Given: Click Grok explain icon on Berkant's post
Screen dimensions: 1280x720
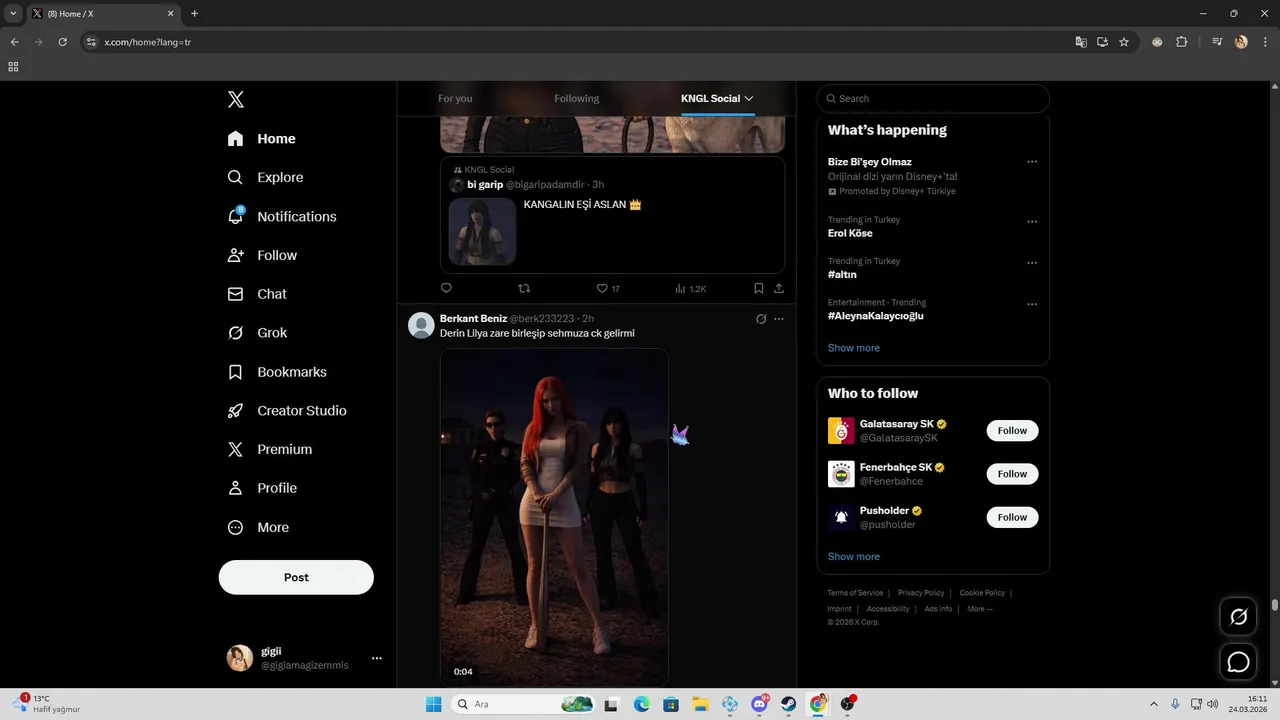Looking at the screenshot, I should click(761, 319).
